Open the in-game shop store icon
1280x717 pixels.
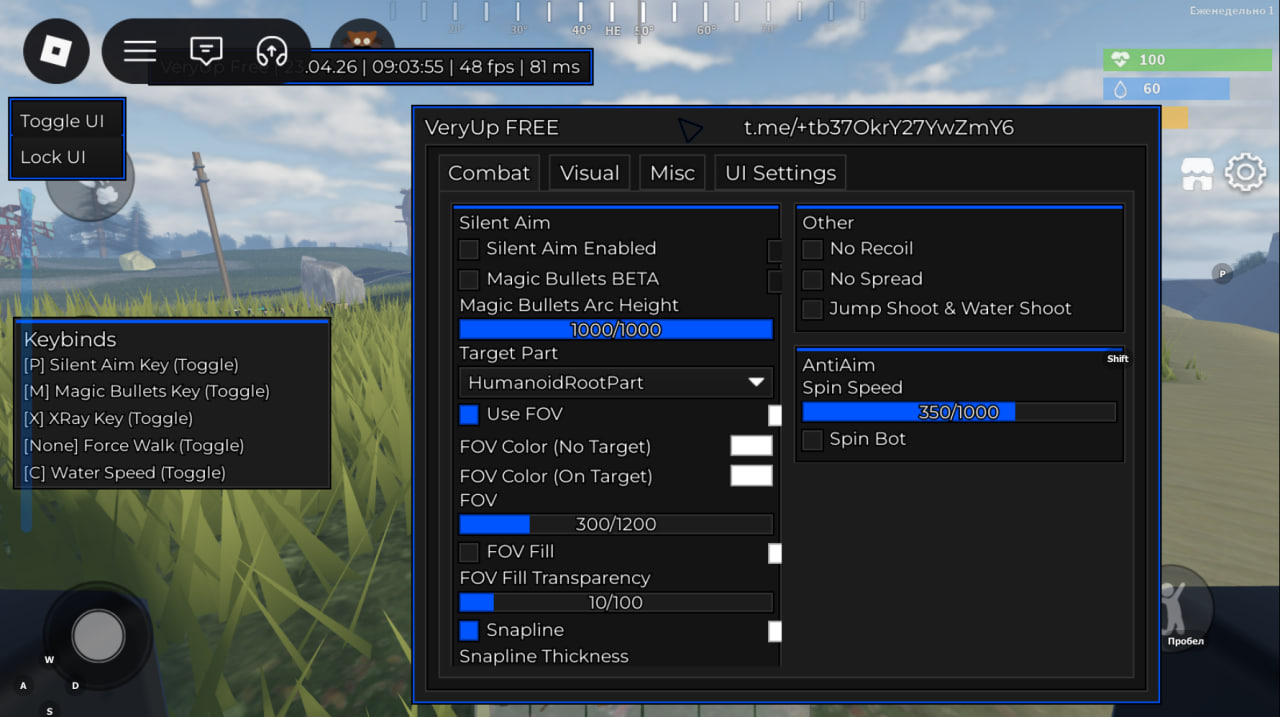pyautogui.click(x=1197, y=173)
